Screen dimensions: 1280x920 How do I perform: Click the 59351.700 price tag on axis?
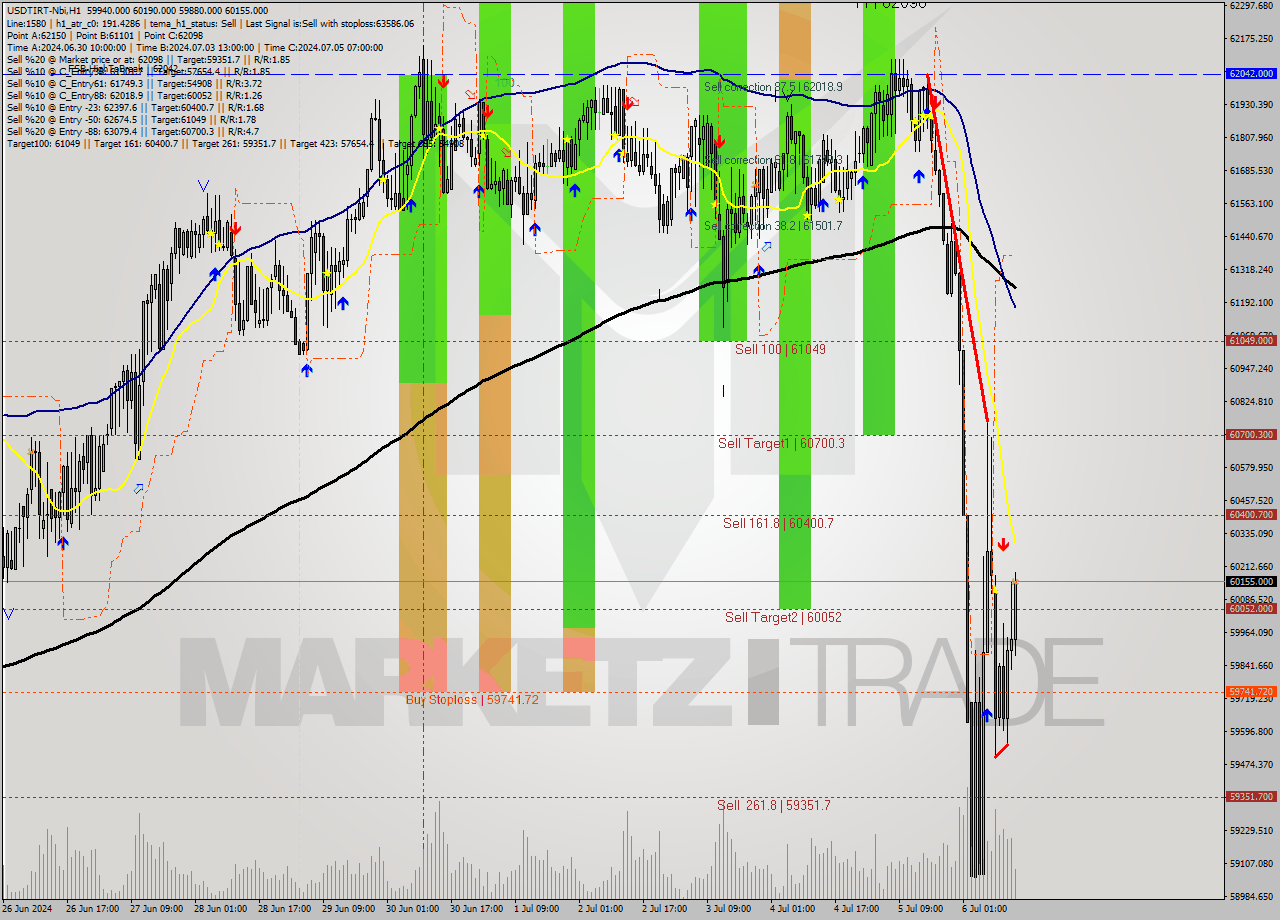[x=1250, y=797]
